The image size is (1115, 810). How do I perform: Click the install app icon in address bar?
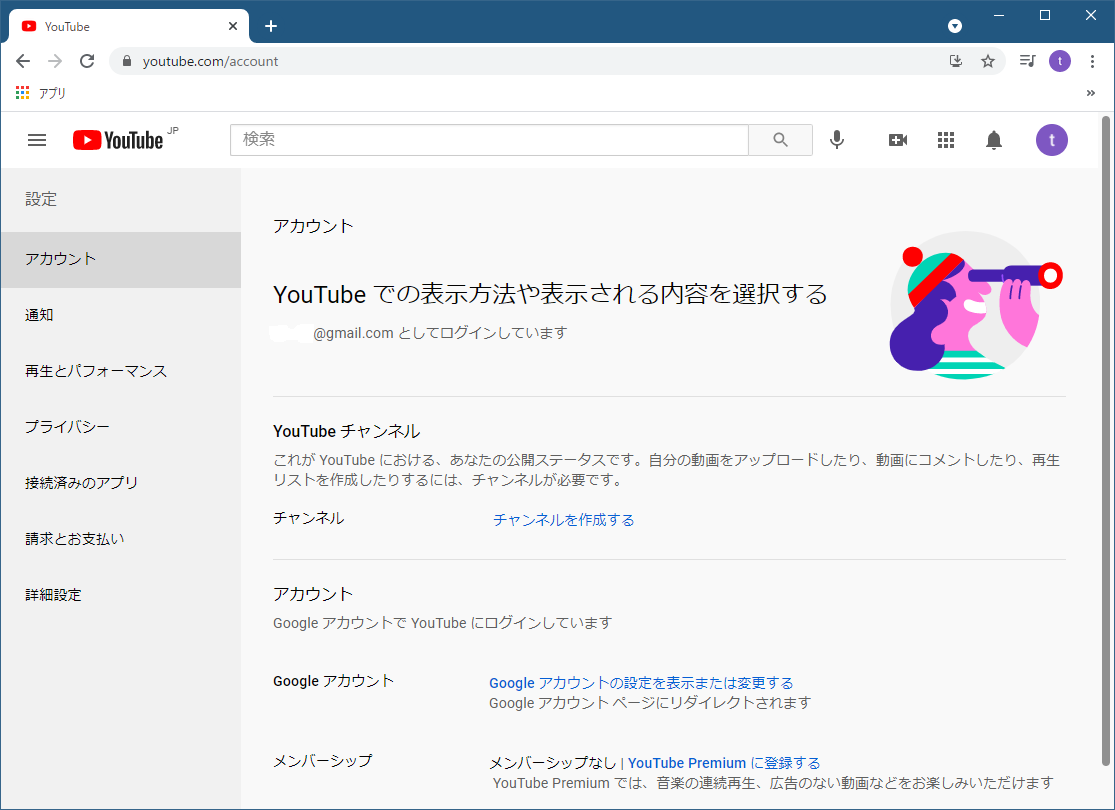[x=956, y=61]
